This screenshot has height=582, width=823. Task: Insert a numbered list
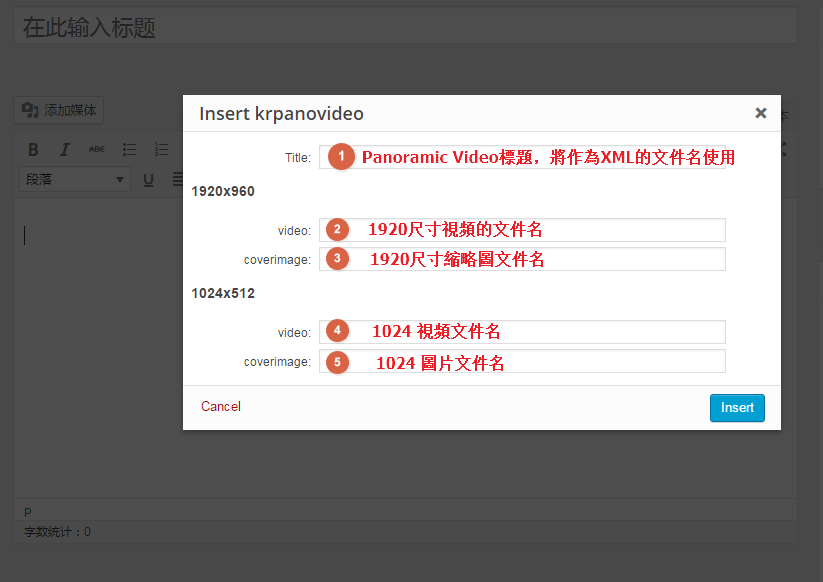coord(161,150)
